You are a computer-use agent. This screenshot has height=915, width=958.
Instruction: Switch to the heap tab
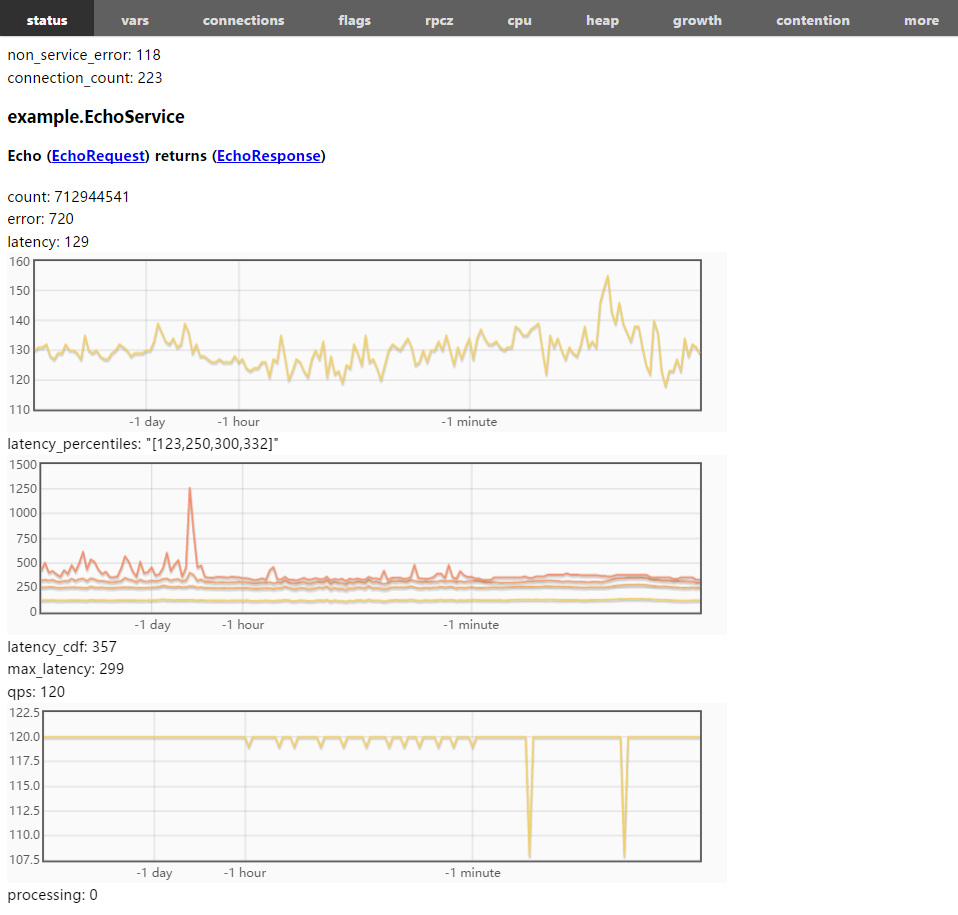click(602, 20)
